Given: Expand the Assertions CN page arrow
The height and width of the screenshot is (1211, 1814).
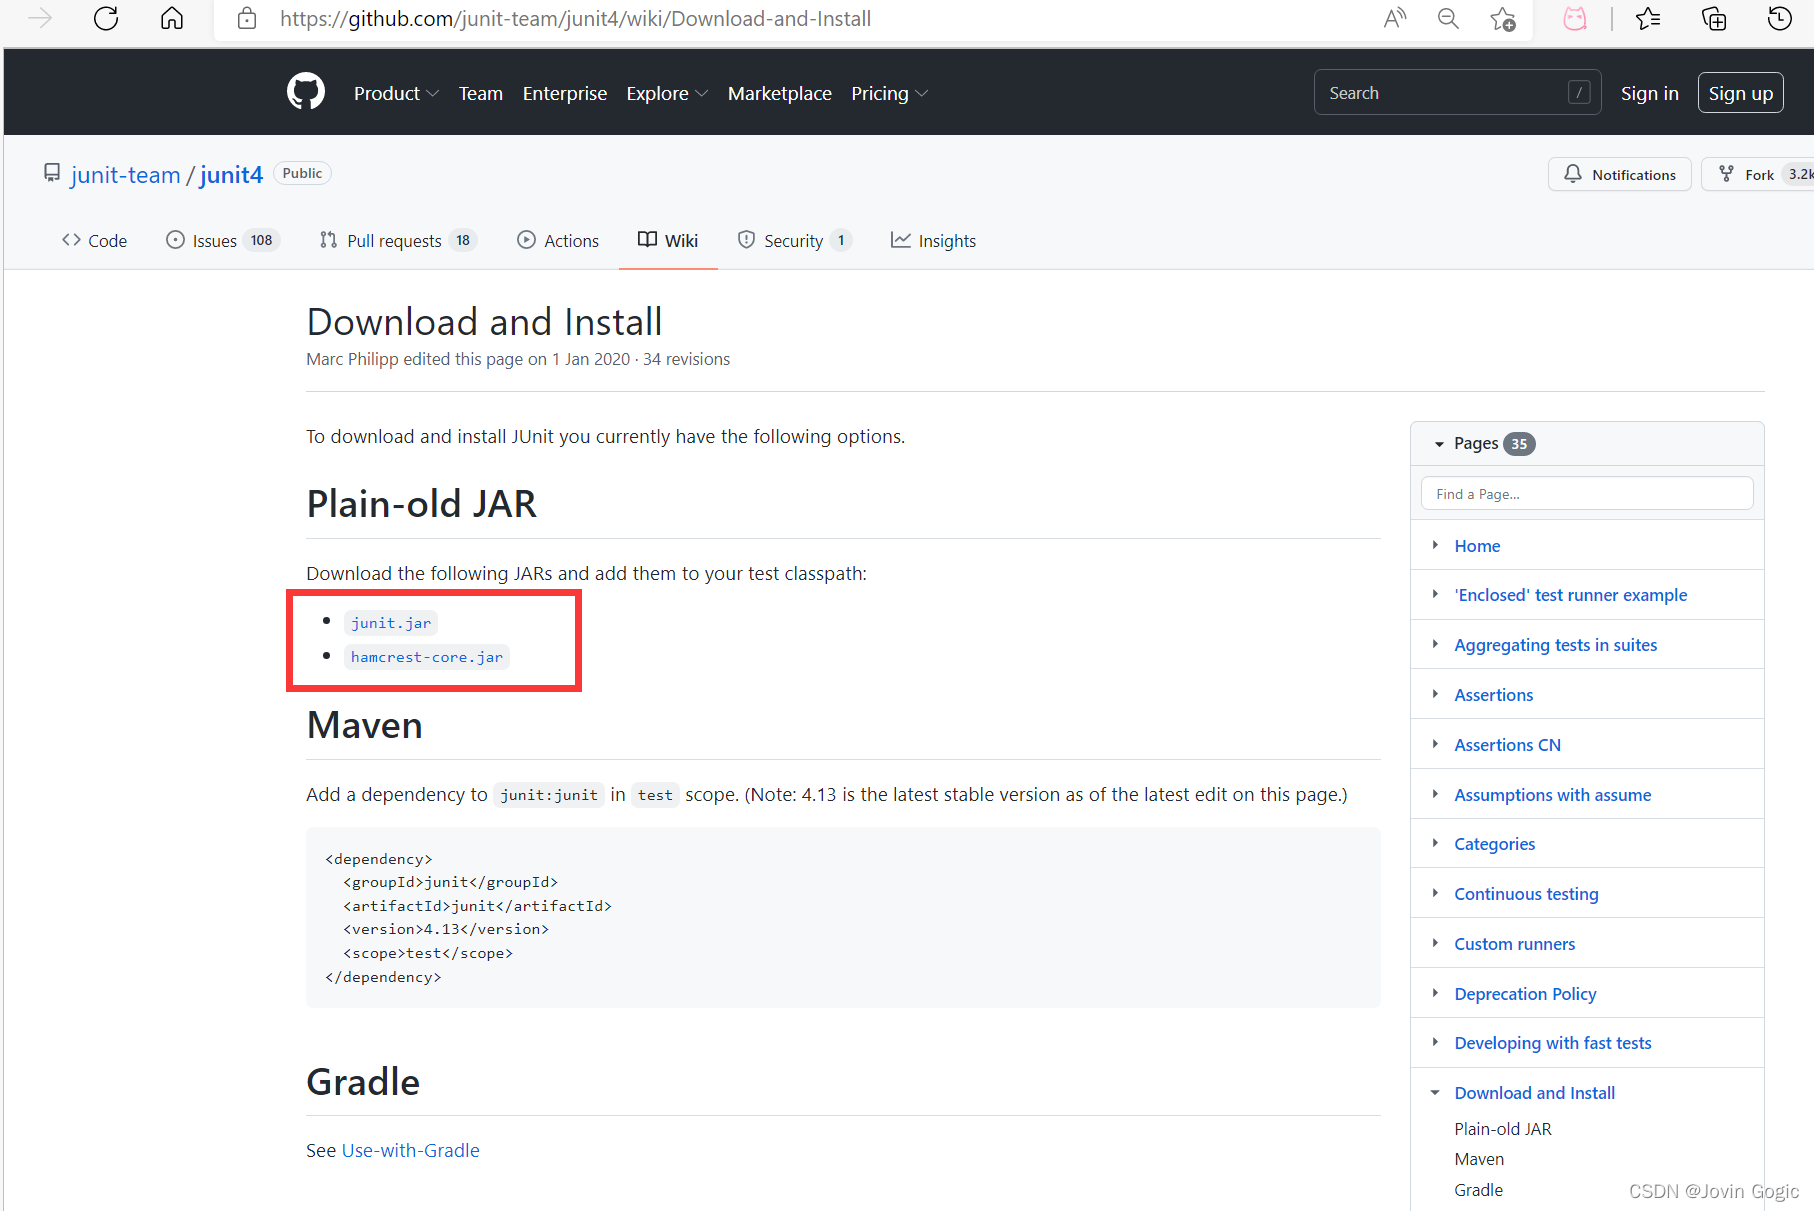Looking at the screenshot, I should tap(1435, 744).
